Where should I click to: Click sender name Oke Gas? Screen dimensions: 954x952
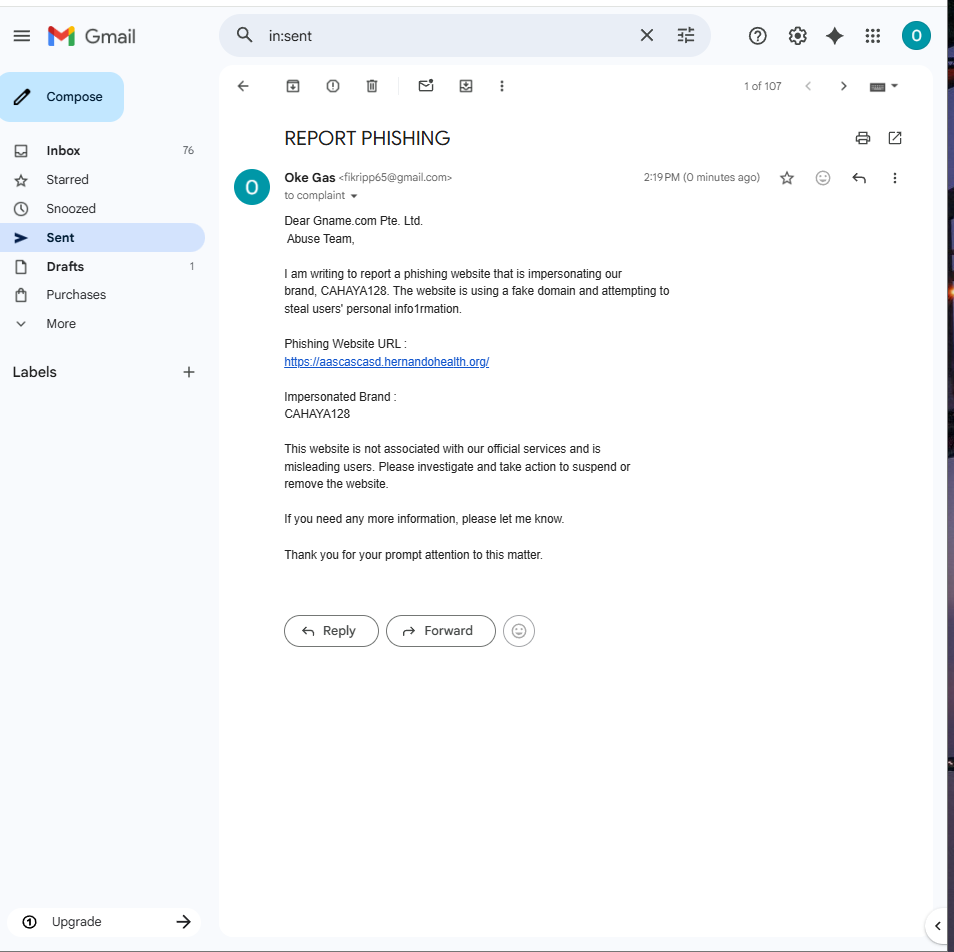[310, 178]
